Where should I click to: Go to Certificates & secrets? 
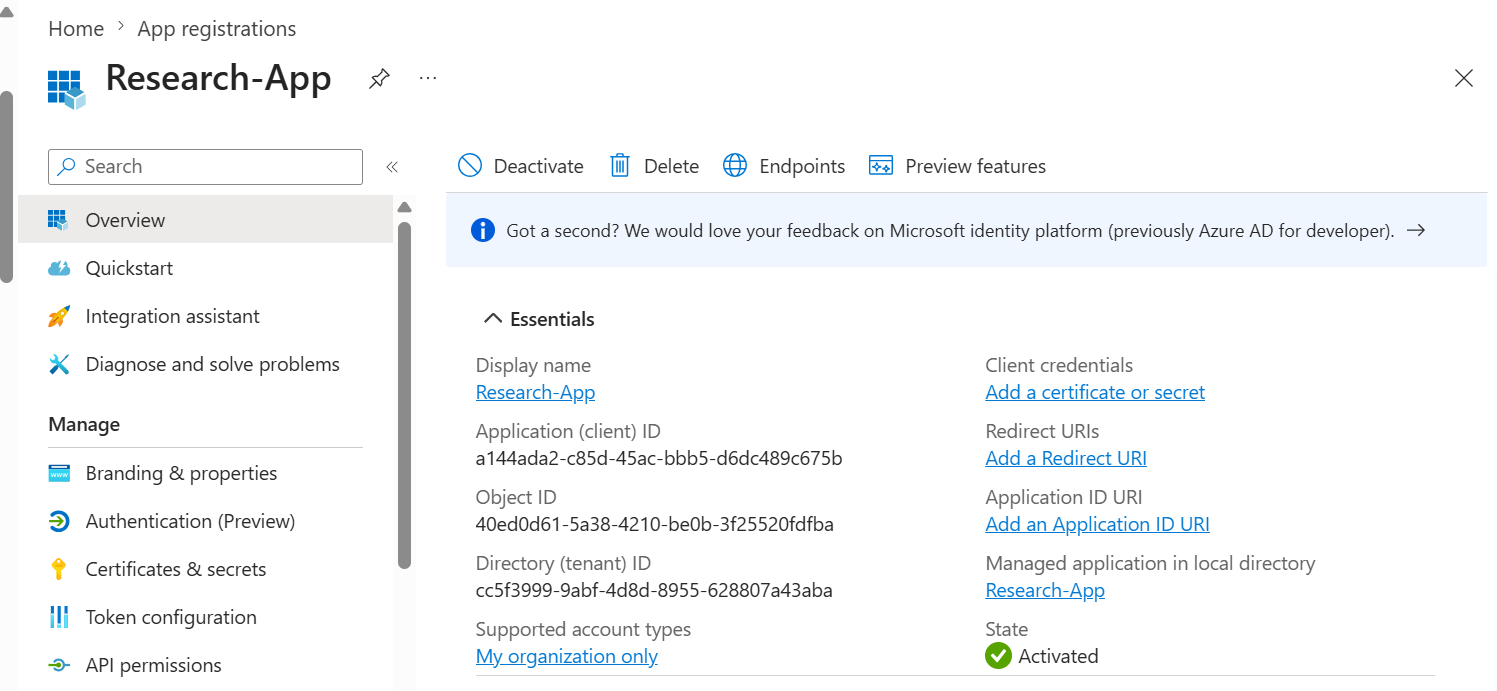pos(205,569)
